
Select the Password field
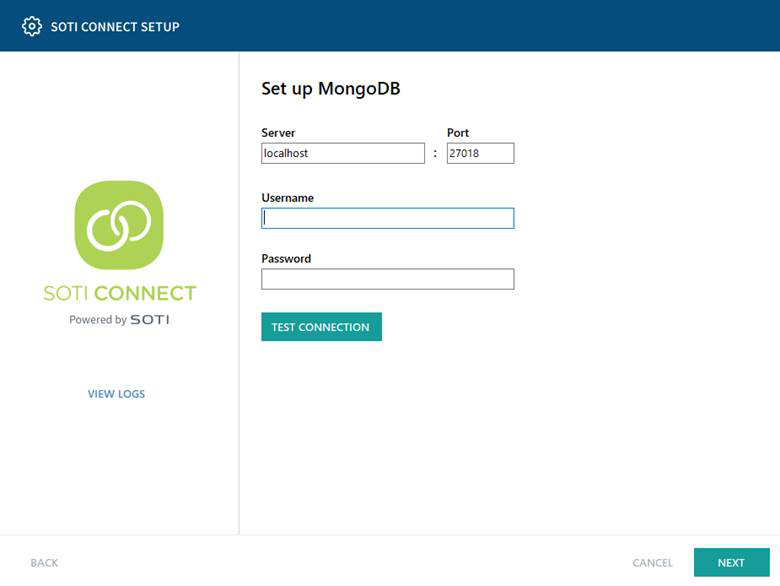pos(388,279)
